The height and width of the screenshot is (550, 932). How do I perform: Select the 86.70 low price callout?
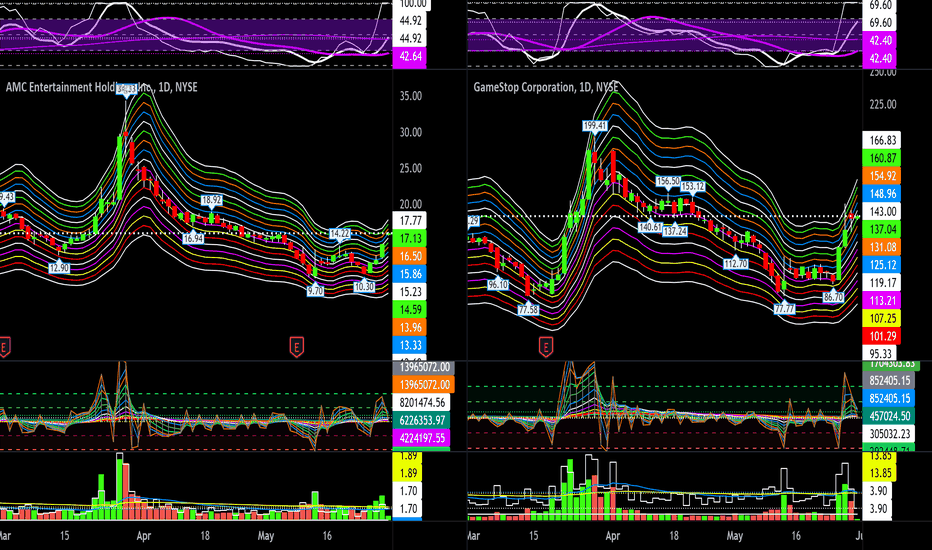[x=833, y=297]
